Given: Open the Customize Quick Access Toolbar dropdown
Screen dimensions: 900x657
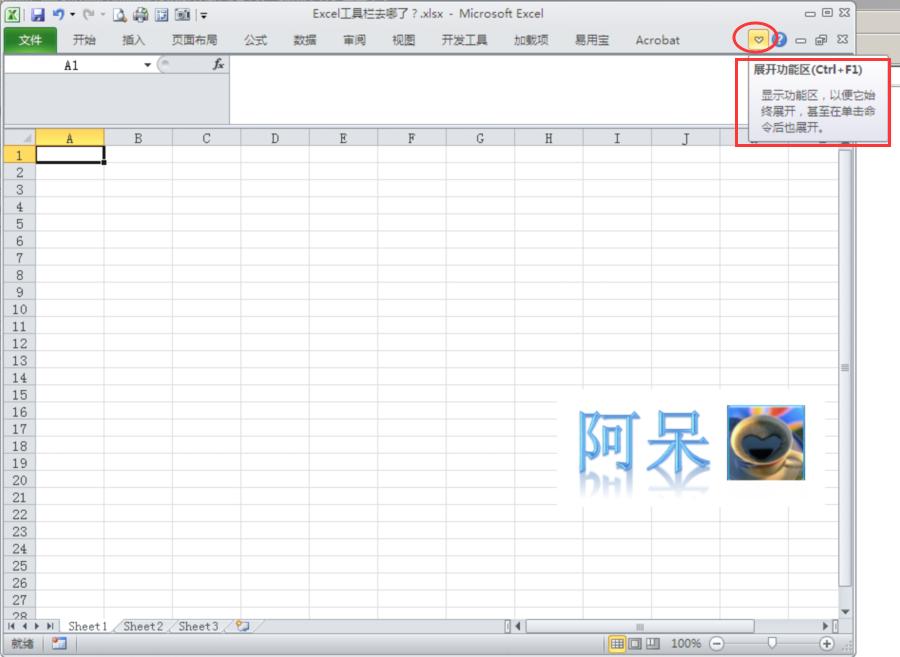Looking at the screenshot, I should [204, 14].
